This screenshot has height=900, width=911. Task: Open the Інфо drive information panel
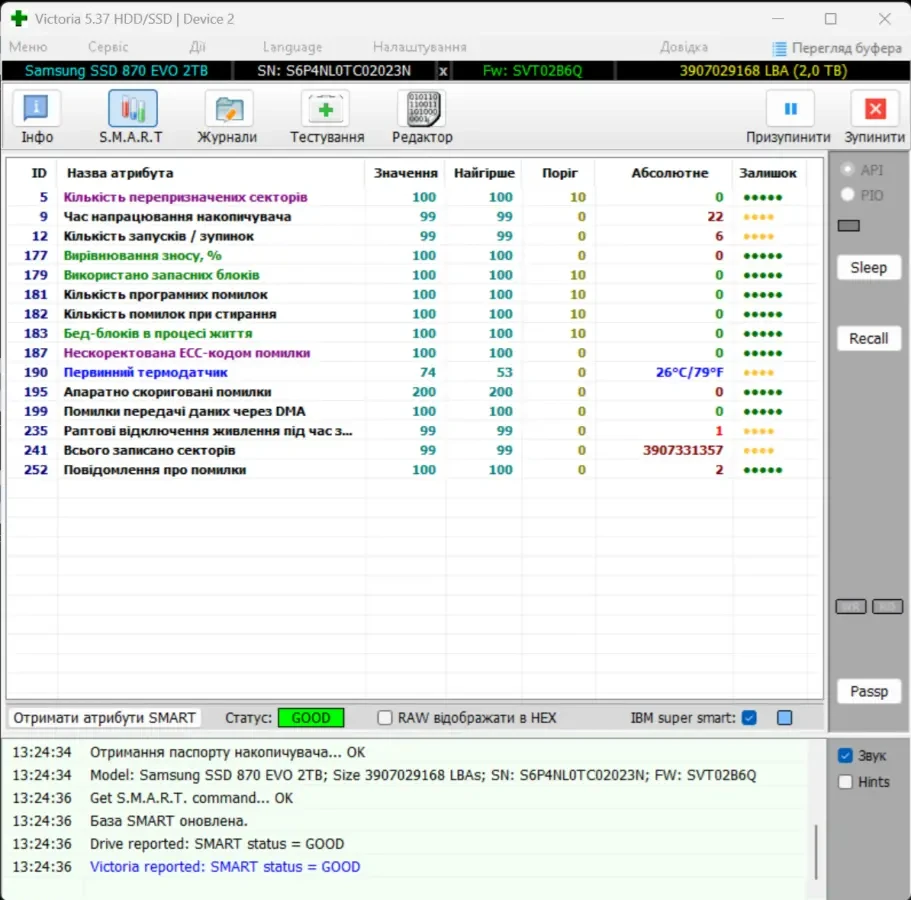pyautogui.click(x=37, y=109)
